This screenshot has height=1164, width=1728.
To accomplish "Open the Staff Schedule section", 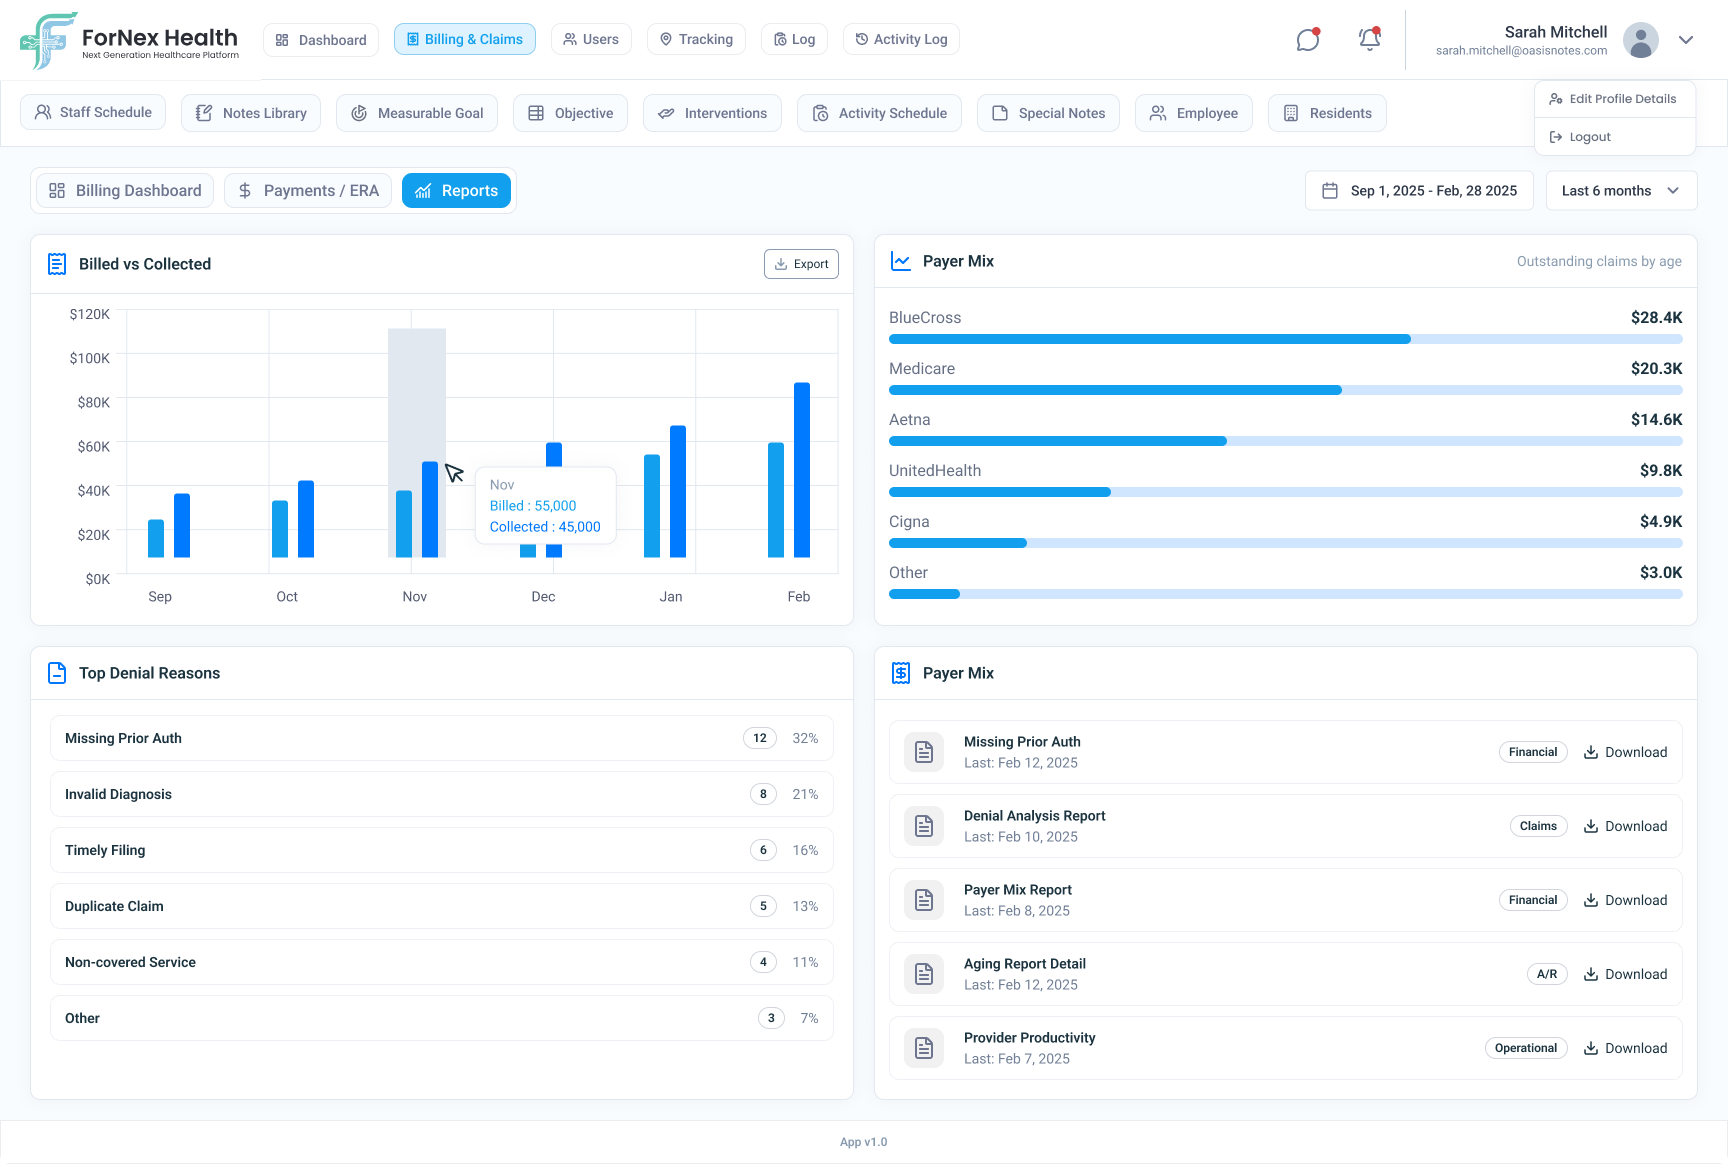I will [x=93, y=113].
